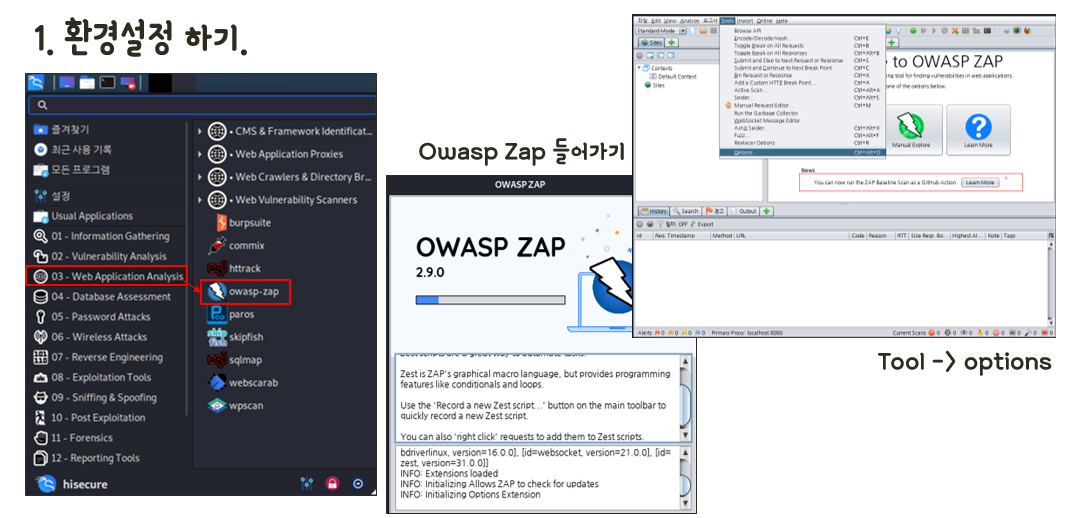Dismiss the News banner with red x
The width and height of the screenshot is (1065, 518).
1006,178
